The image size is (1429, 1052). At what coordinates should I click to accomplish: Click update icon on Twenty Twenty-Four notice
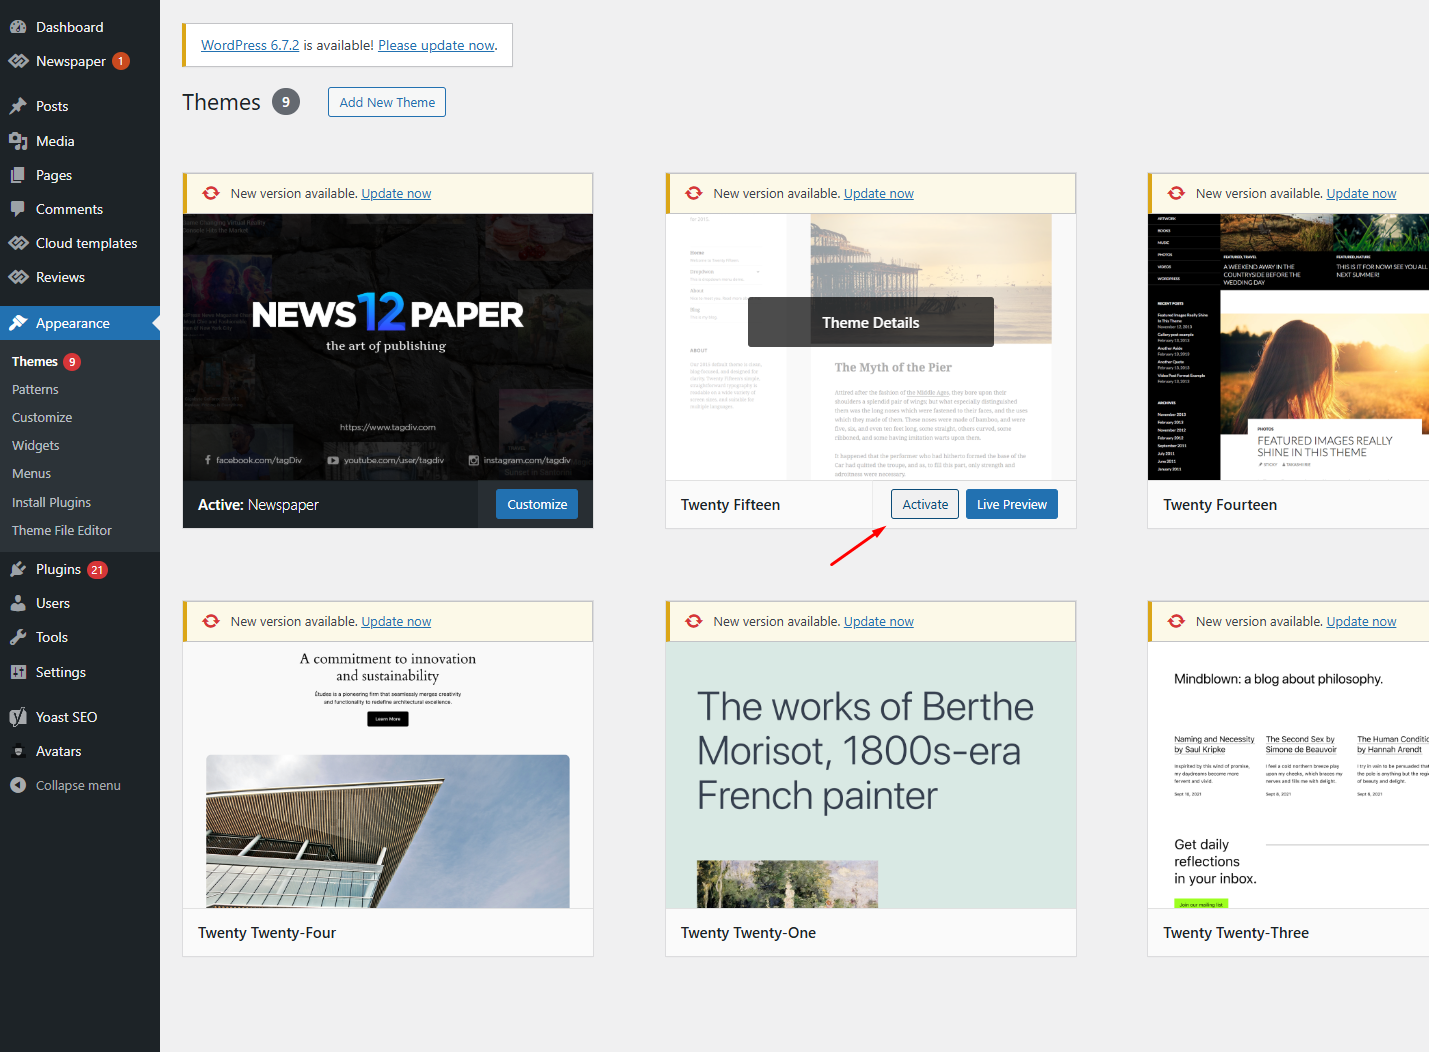[x=211, y=621]
